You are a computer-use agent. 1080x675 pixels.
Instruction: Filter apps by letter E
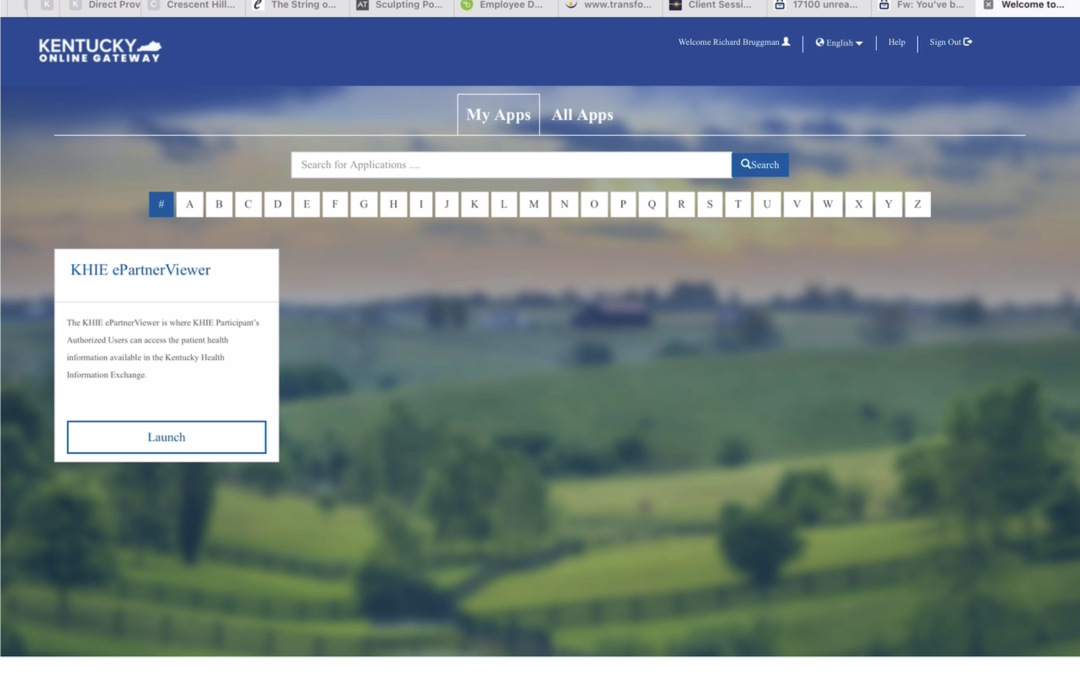(307, 204)
